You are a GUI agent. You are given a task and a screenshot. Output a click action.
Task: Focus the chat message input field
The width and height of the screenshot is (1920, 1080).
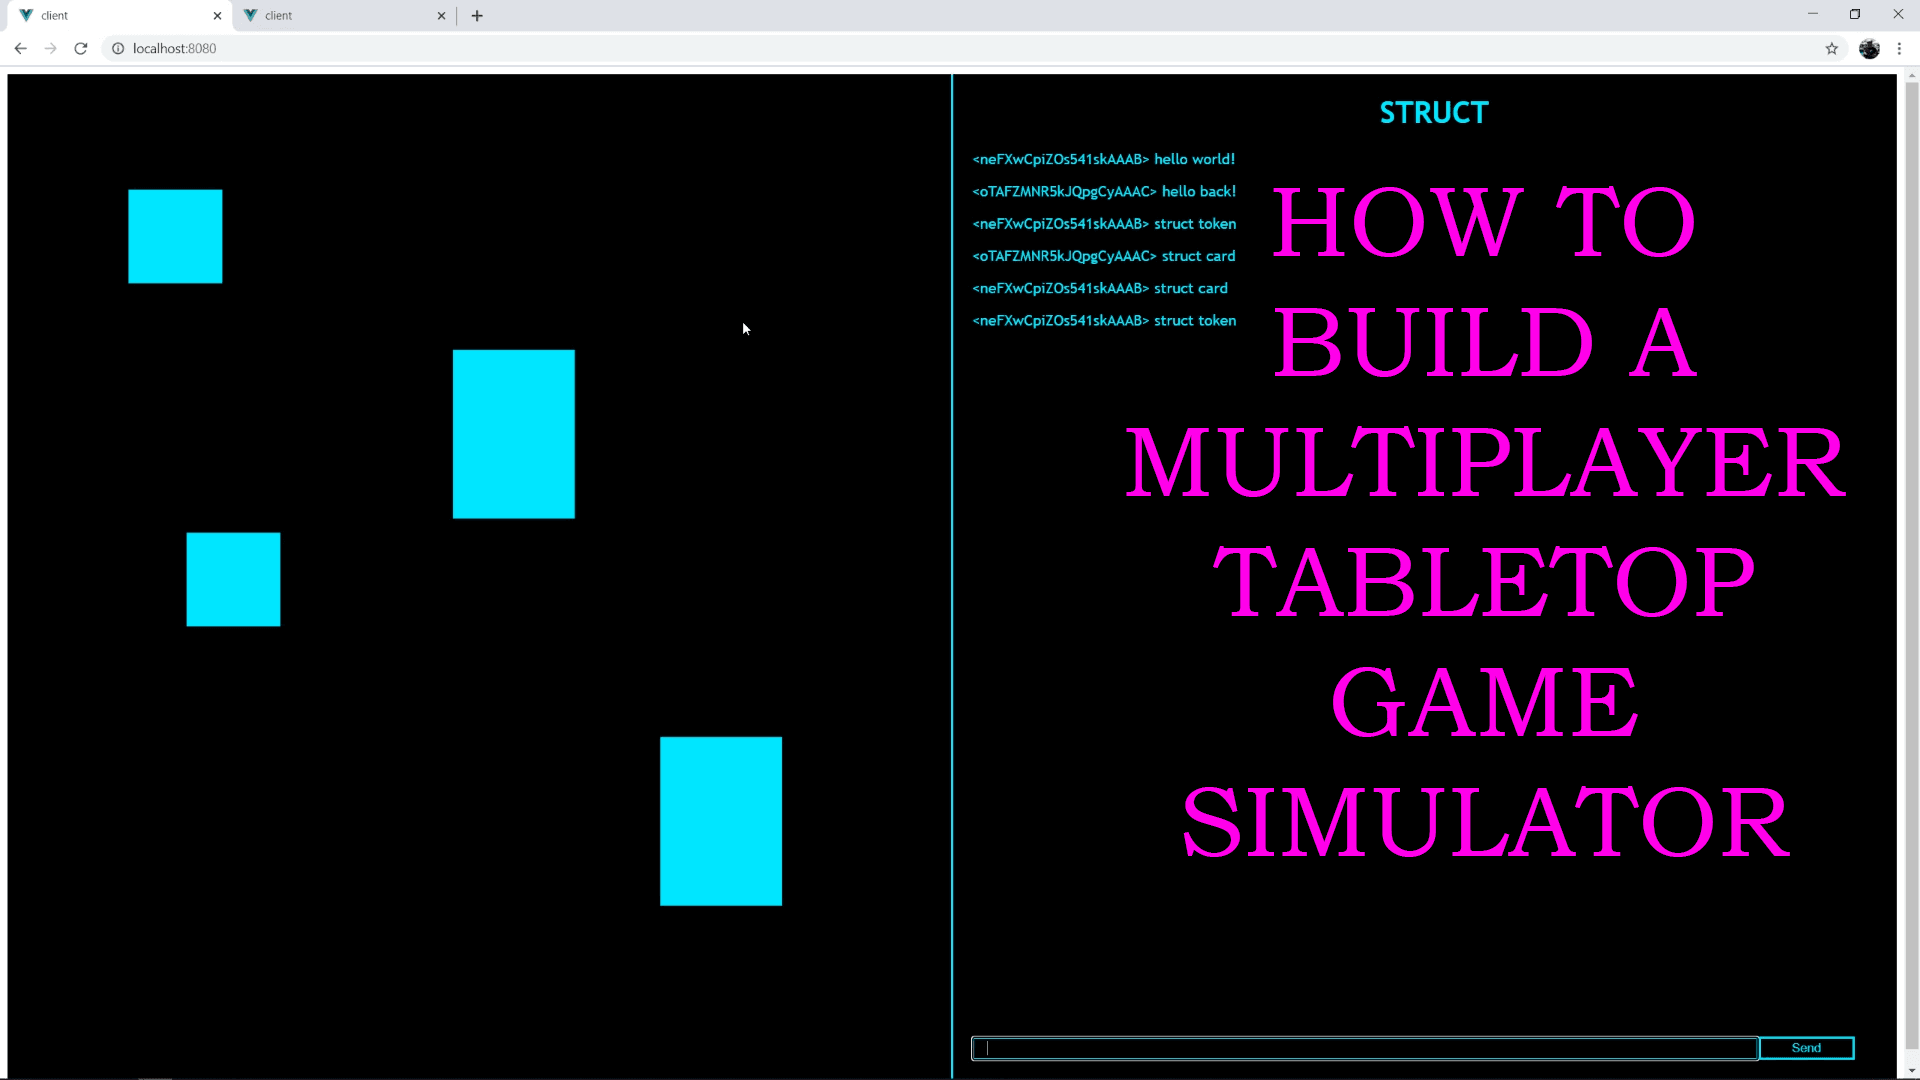(1364, 1047)
